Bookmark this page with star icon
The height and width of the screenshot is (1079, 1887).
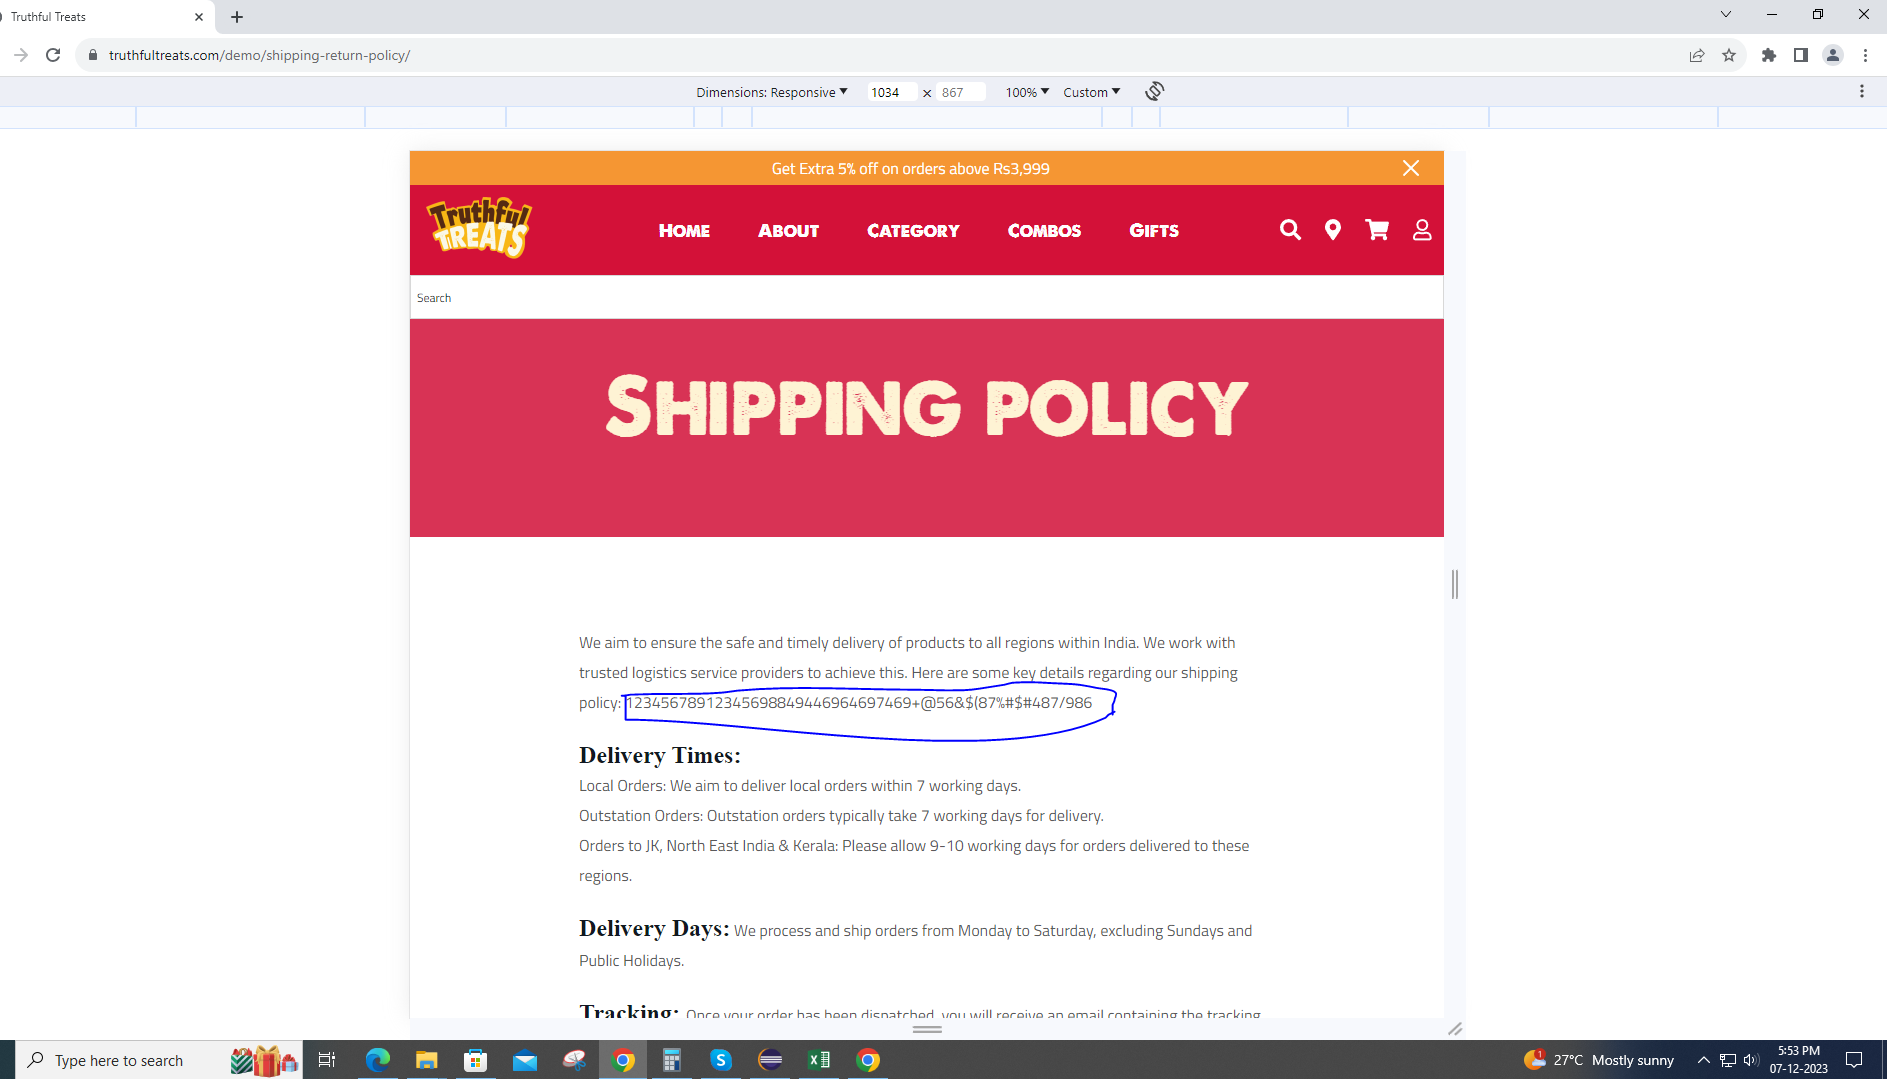tap(1729, 55)
